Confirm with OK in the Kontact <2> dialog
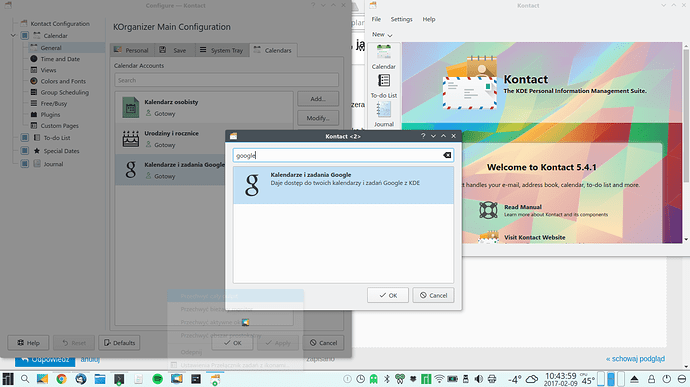 click(388, 295)
